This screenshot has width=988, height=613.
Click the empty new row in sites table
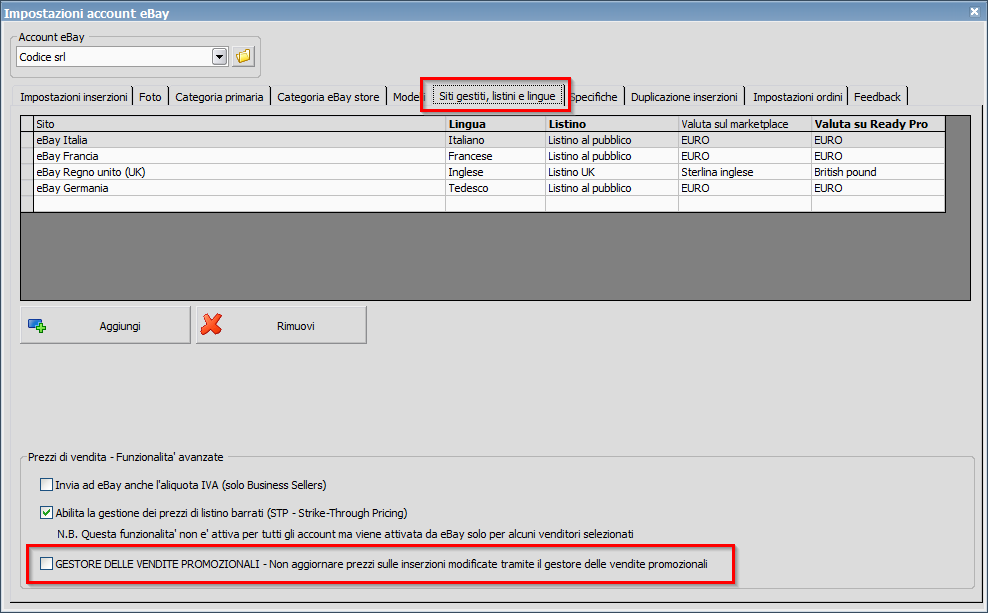click(x=483, y=203)
